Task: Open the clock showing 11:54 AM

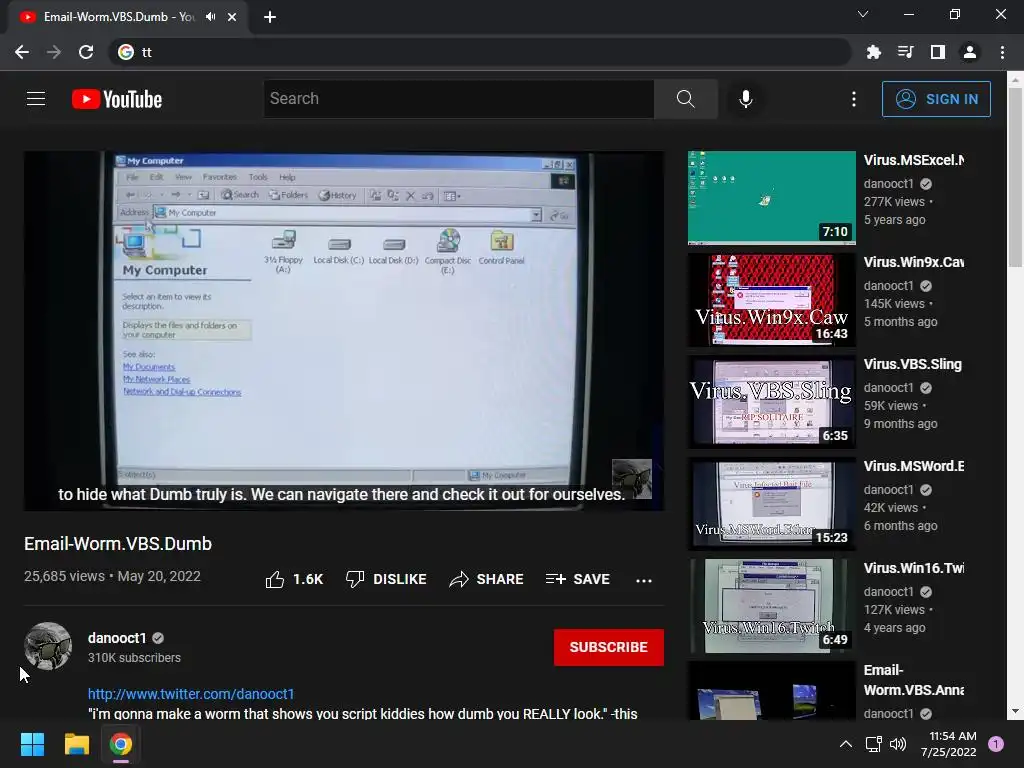Action: [x=949, y=744]
